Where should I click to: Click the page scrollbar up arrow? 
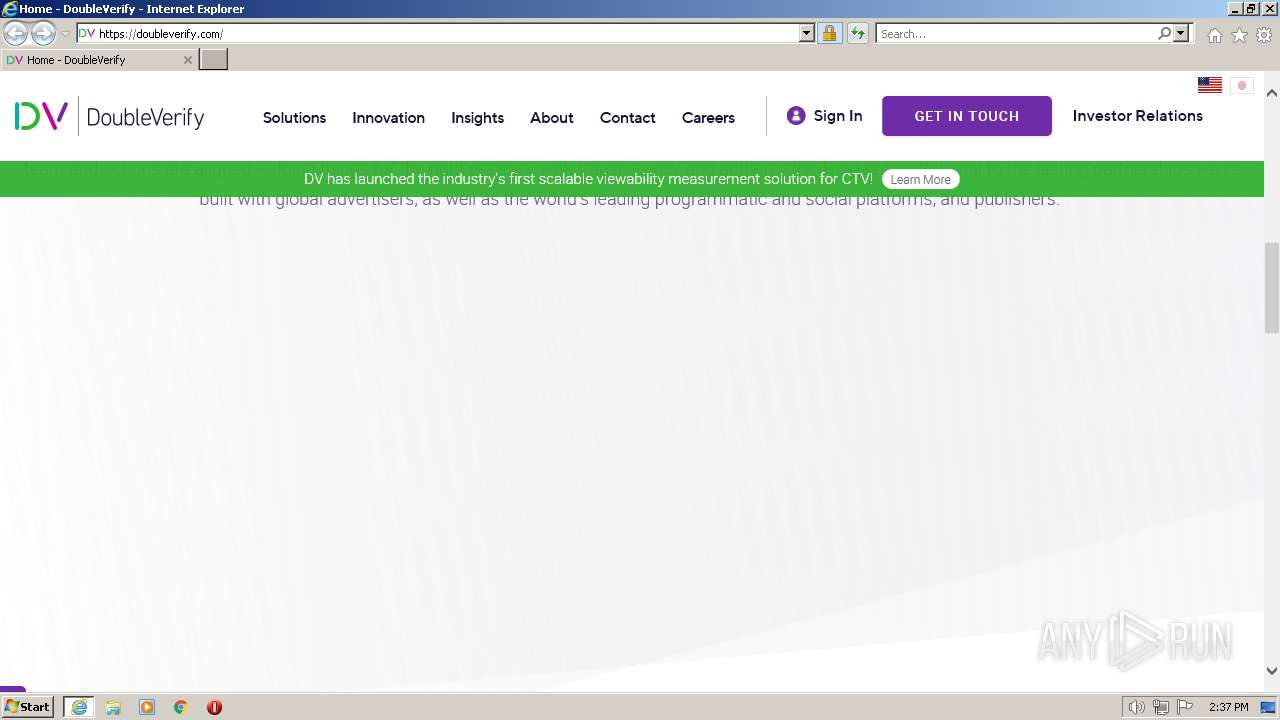click(x=1272, y=93)
